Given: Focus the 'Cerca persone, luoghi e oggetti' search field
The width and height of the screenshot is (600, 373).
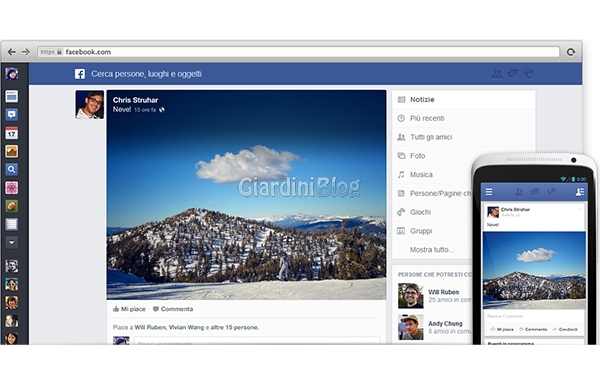Looking at the screenshot, I should (146, 74).
